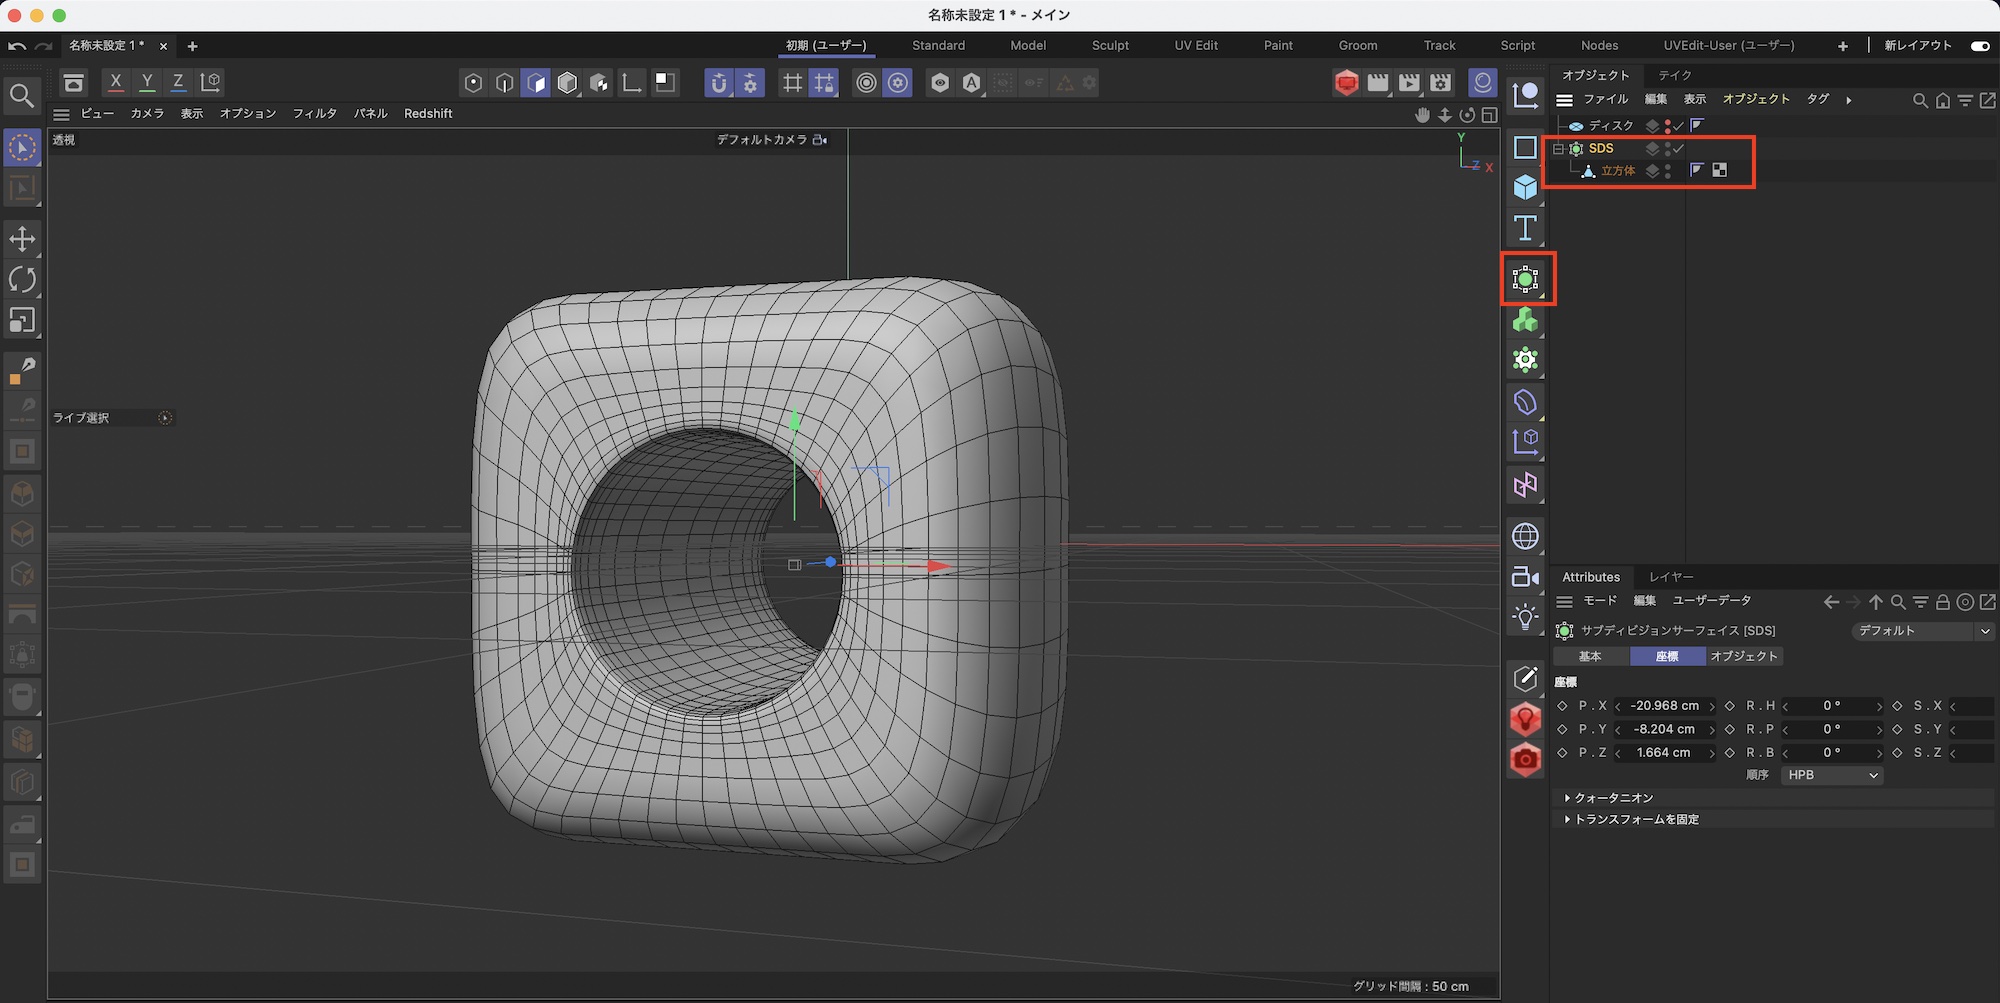Click the 基本 attributes tab button
2000x1003 pixels.
point(1590,656)
